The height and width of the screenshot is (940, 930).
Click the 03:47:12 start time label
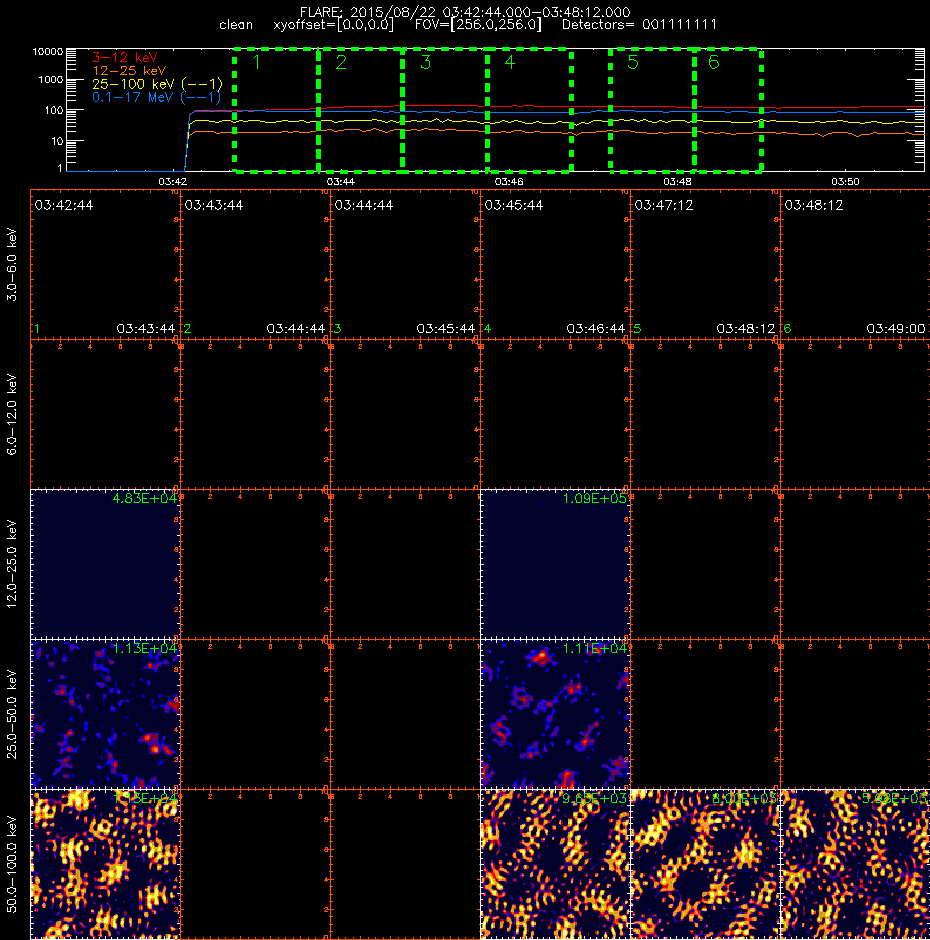click(x=664, y=205)
